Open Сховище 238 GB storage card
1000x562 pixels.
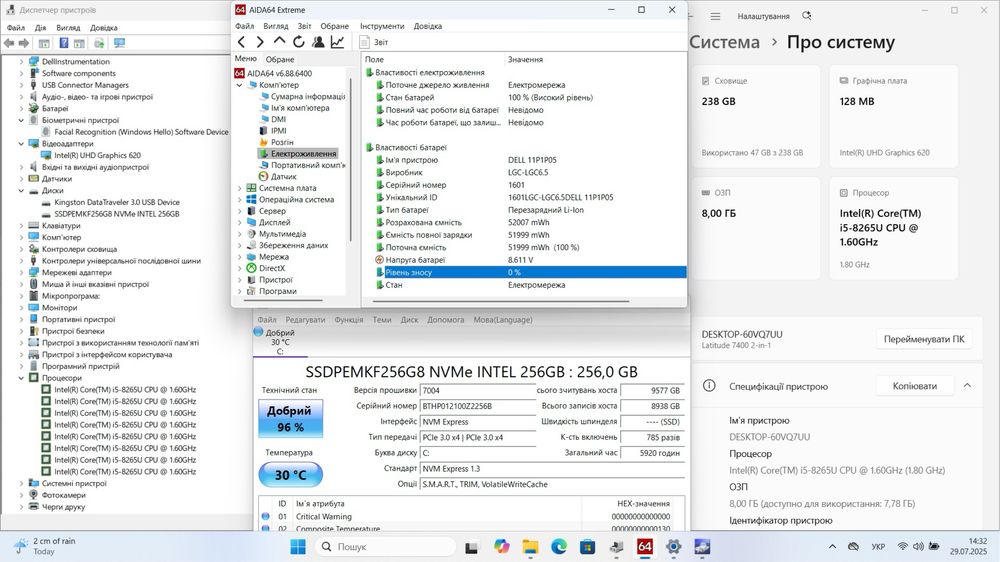(755, 116)
